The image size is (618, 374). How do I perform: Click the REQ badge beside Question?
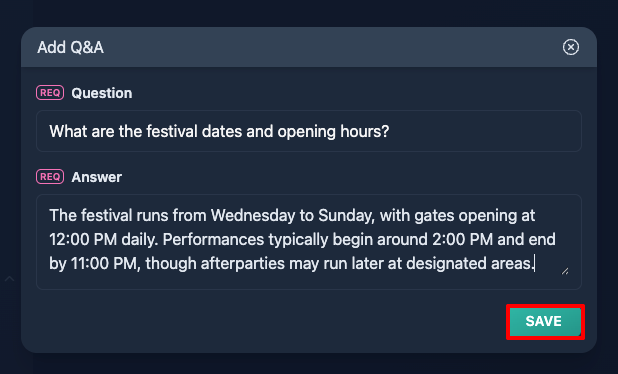pos(50,93)
